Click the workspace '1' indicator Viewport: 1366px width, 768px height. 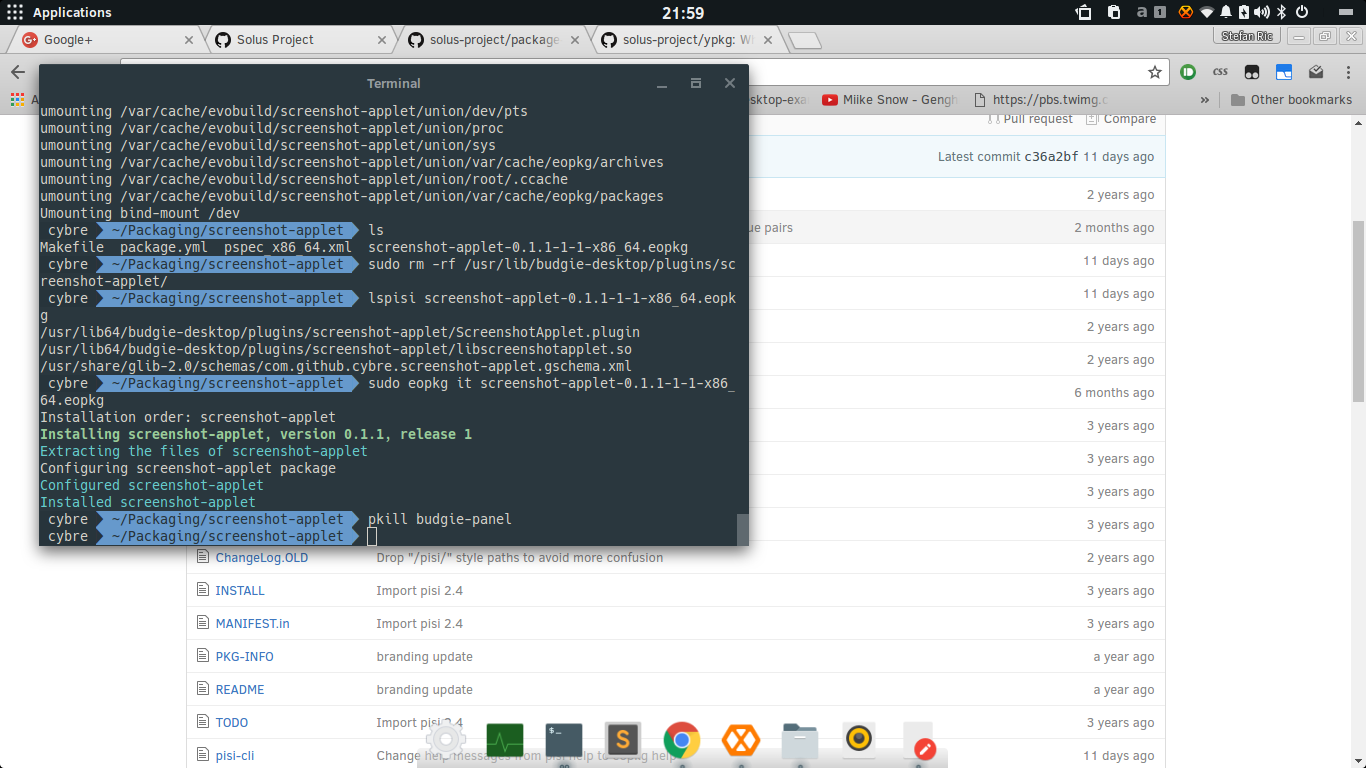tap(1159, 12)
